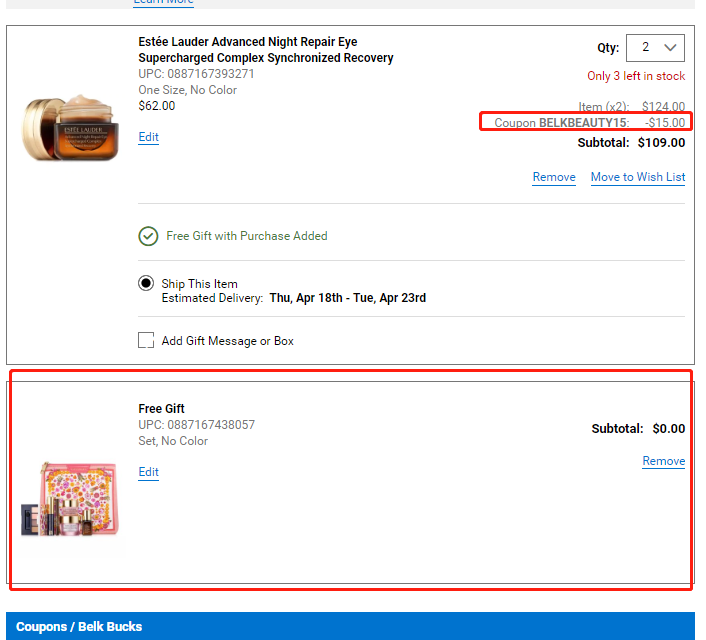Click the Item (x2) $124.00 line
This screenshot has height=640, width=706.
click(x=631, y=107)
